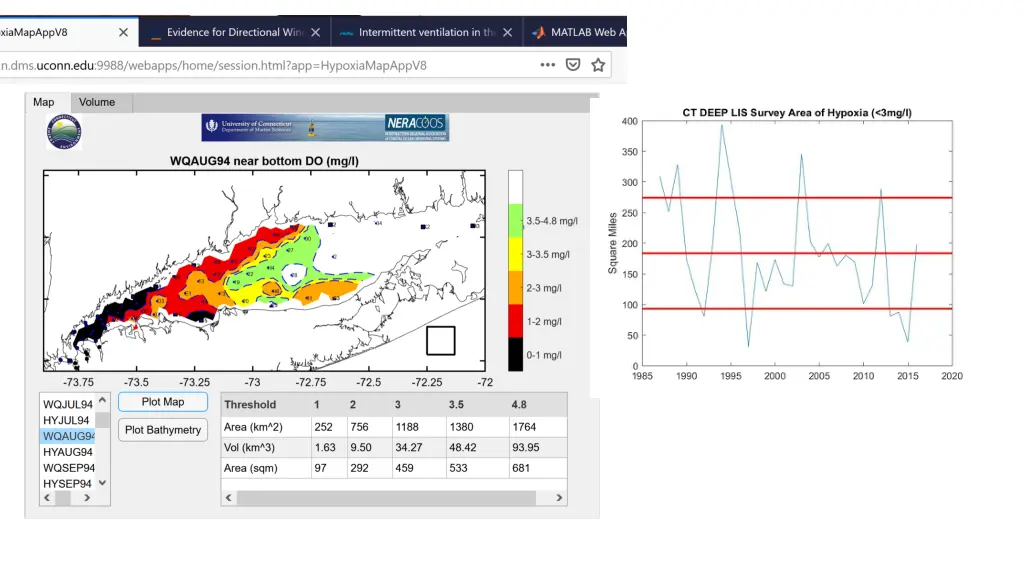Click table cell value 1188
The width and height of the screenshot is (1024, 576).
point(407,426)
